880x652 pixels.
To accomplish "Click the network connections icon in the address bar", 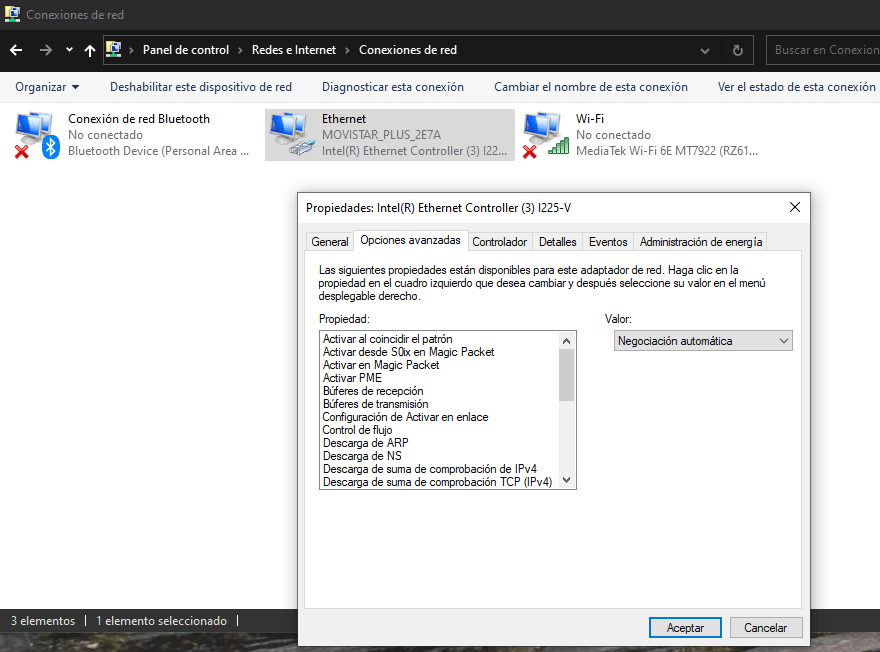I will 113,49.
